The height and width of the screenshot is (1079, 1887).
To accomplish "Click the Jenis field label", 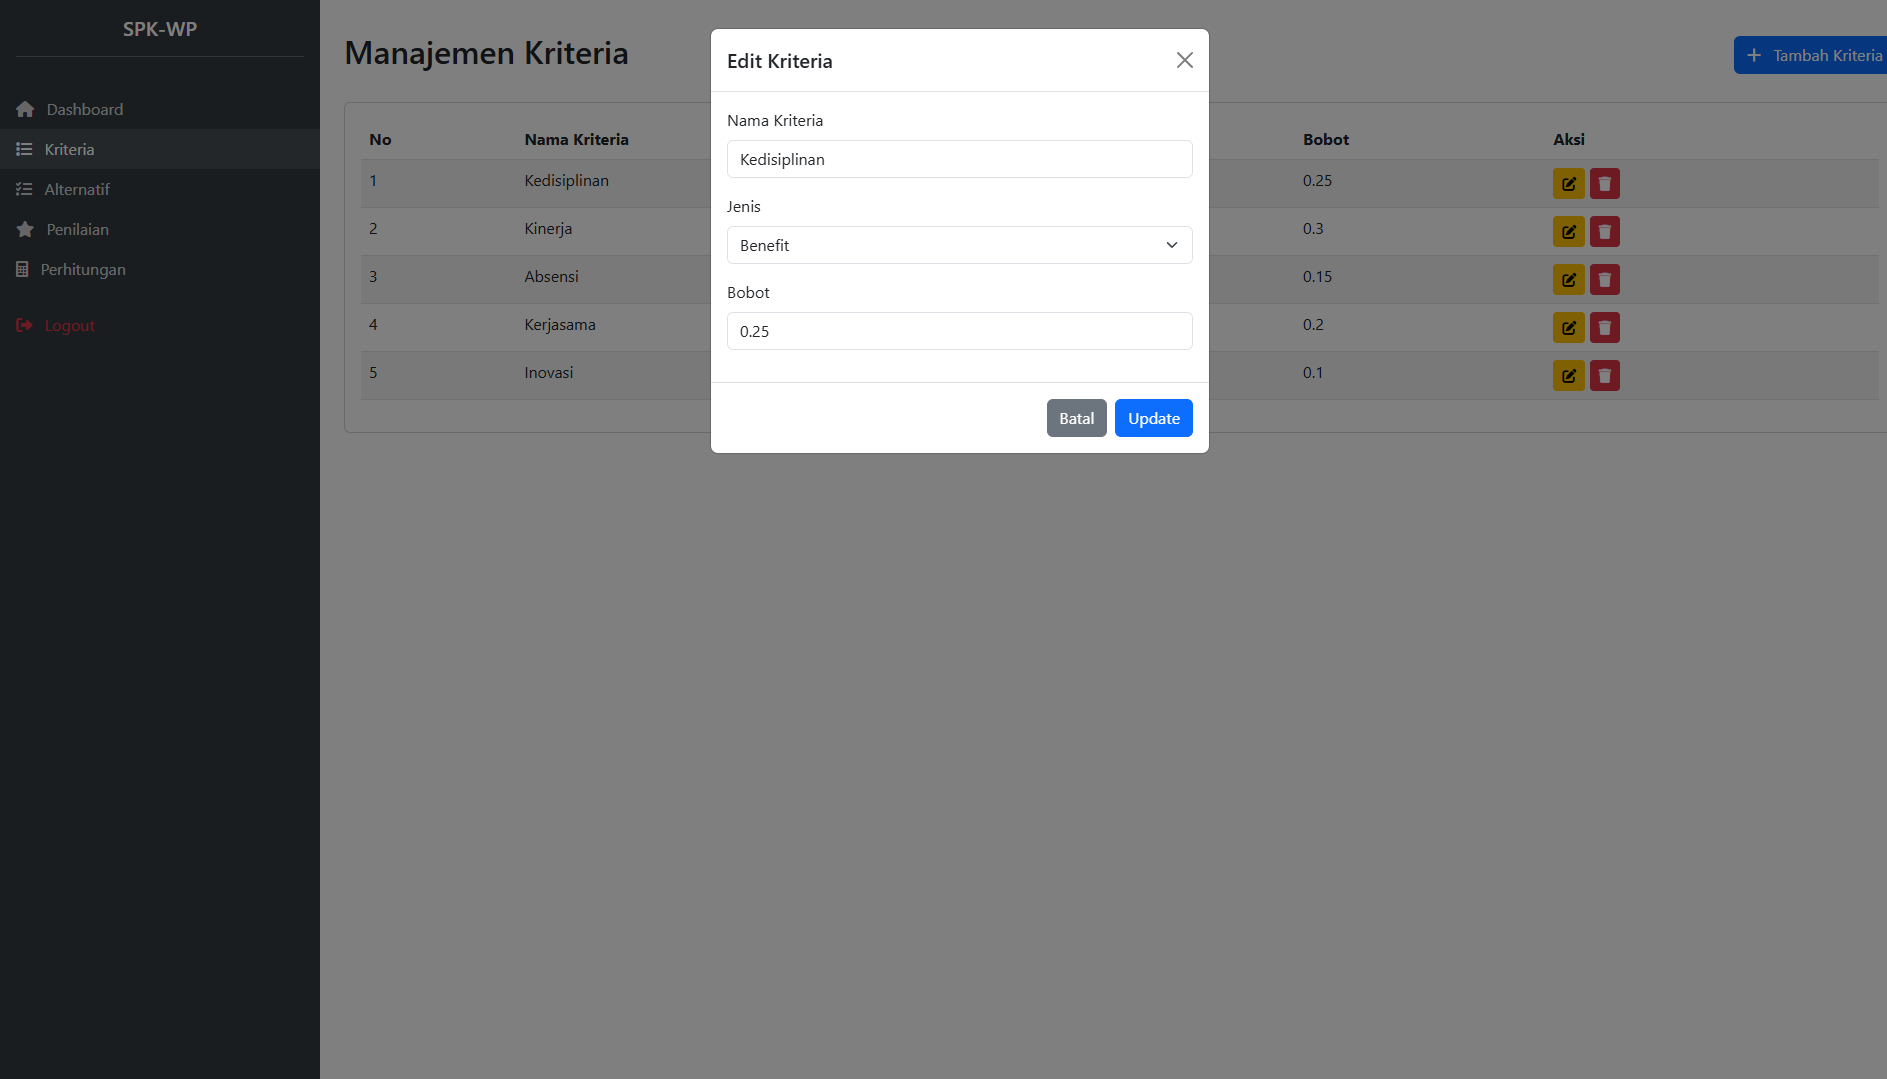I will (743, 206).
